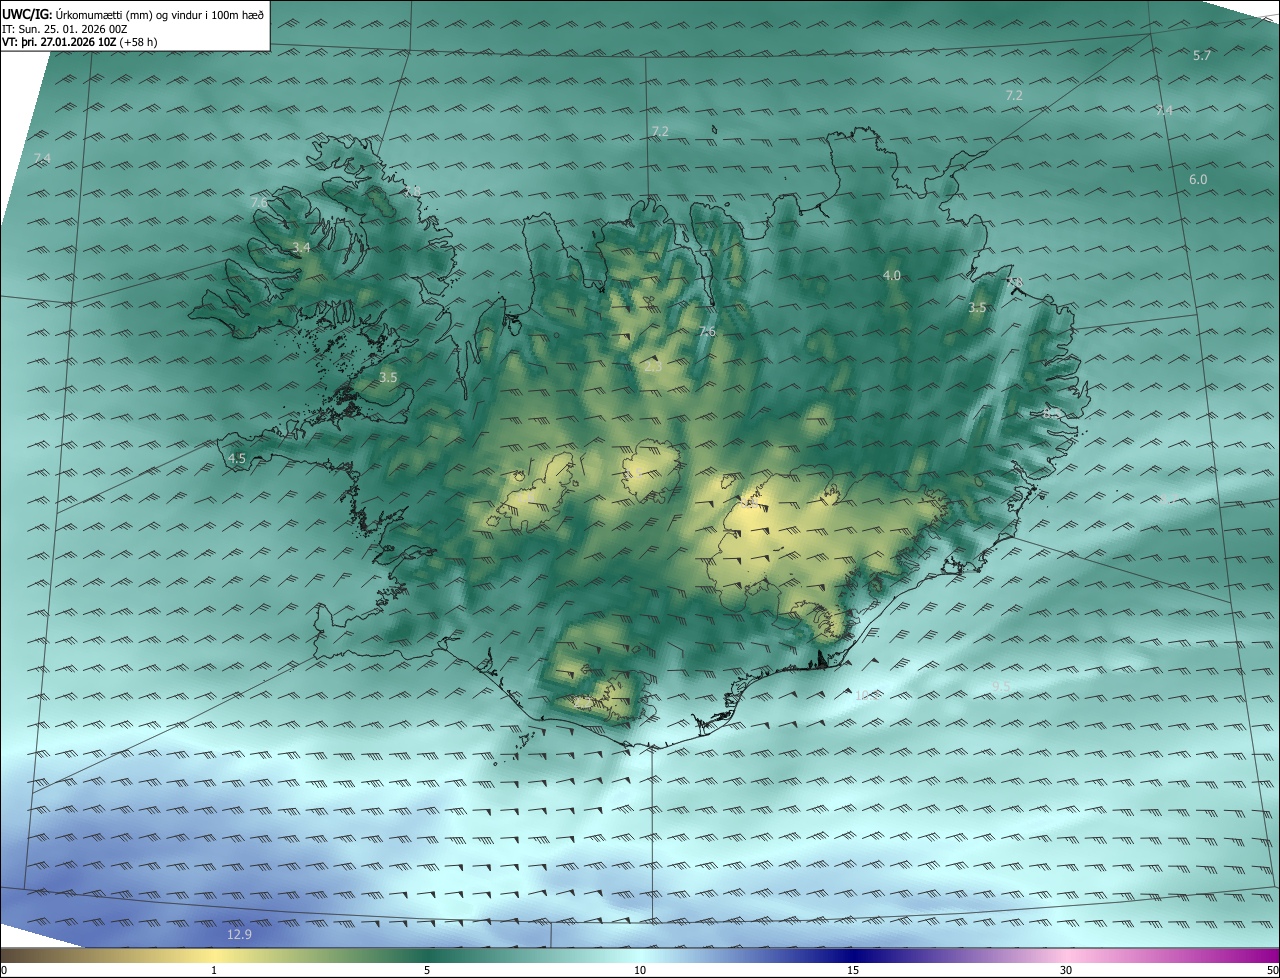
Task: Click the '30' tick on the color scale
Action: point(1066,970)
